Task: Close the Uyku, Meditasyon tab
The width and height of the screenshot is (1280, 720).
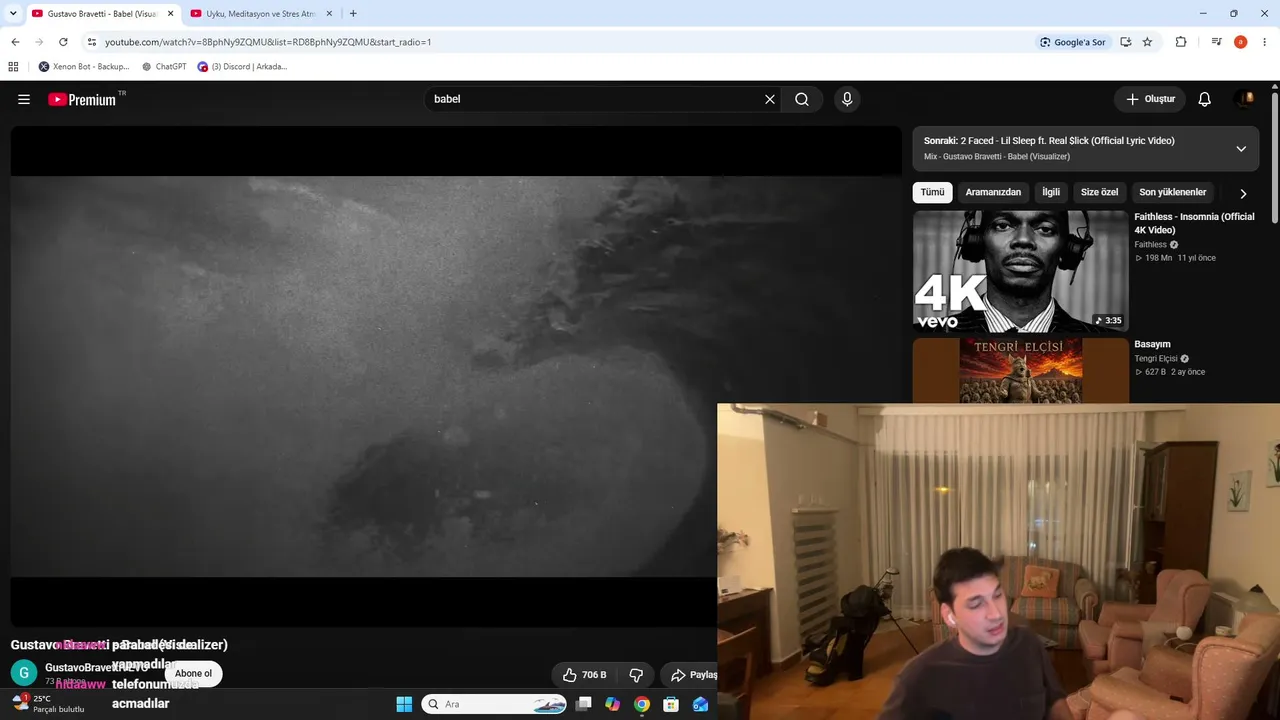Action: tap(329, 14)
